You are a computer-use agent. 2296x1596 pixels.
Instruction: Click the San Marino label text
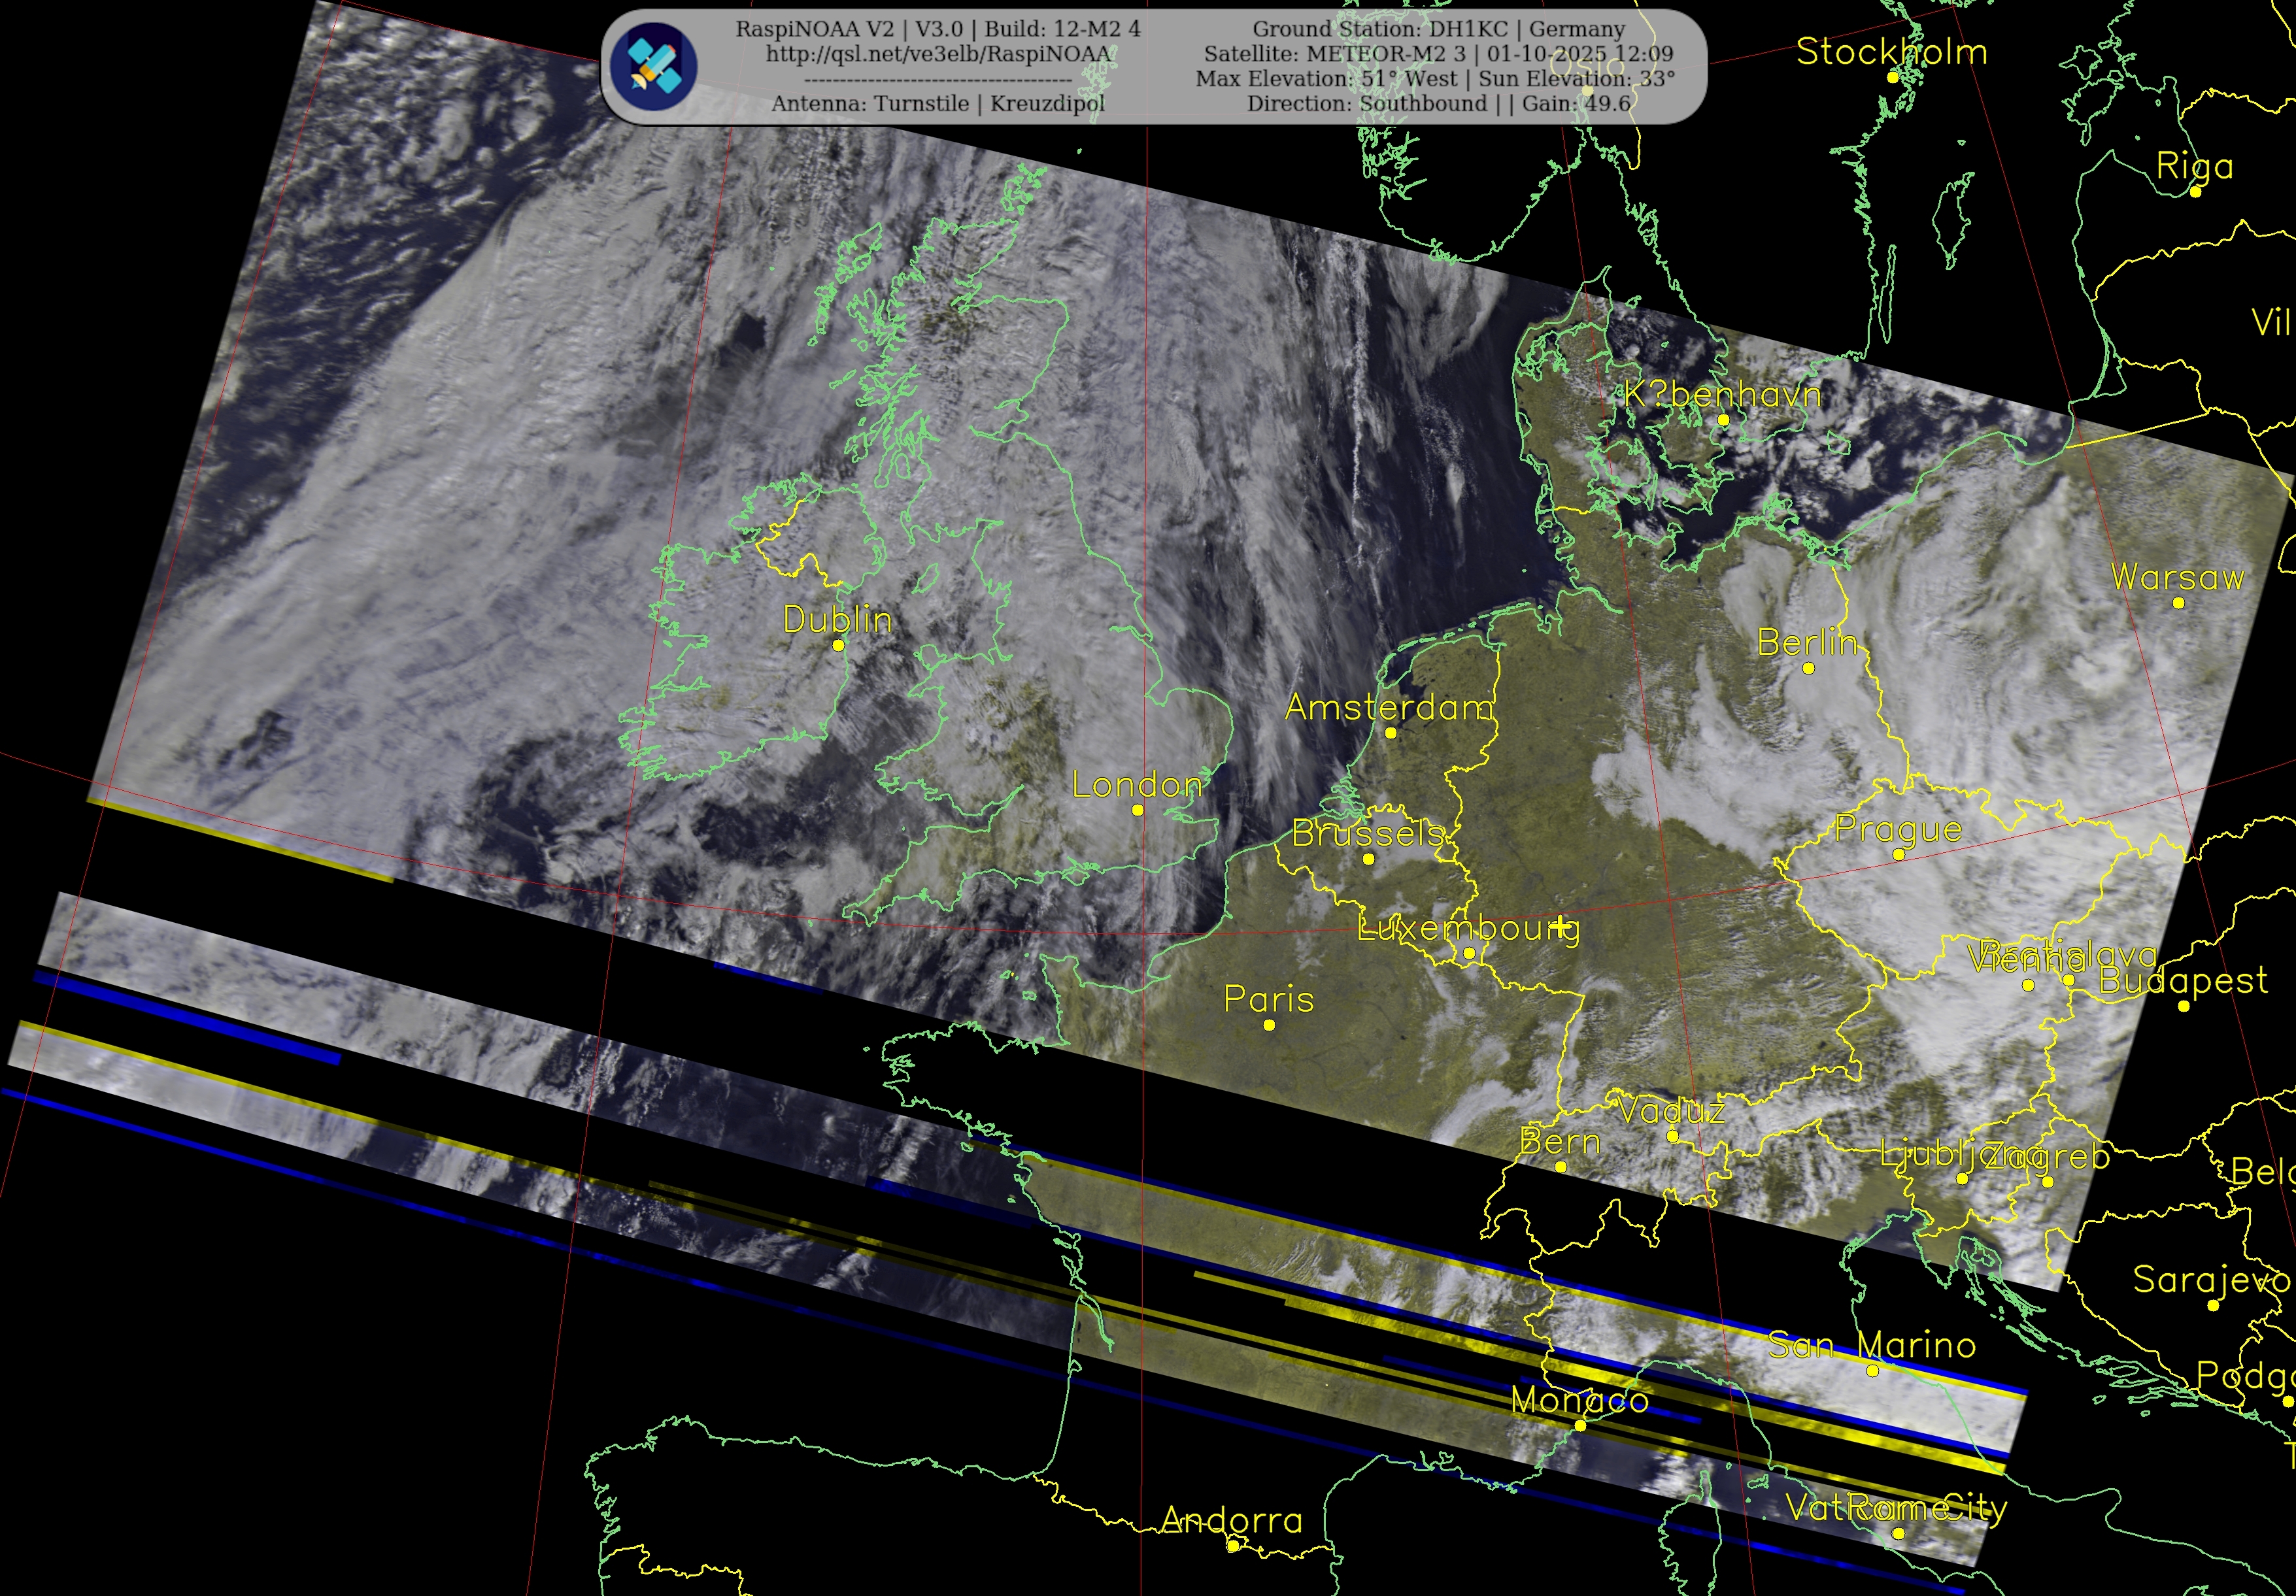coord(1871,1345)
